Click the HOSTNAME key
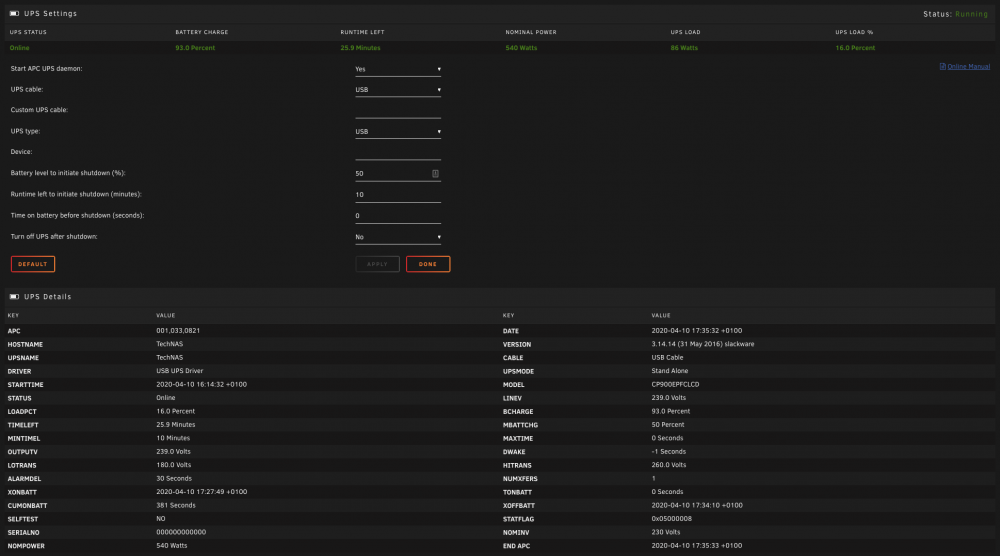1000x556 pixels. pos(25,344)
